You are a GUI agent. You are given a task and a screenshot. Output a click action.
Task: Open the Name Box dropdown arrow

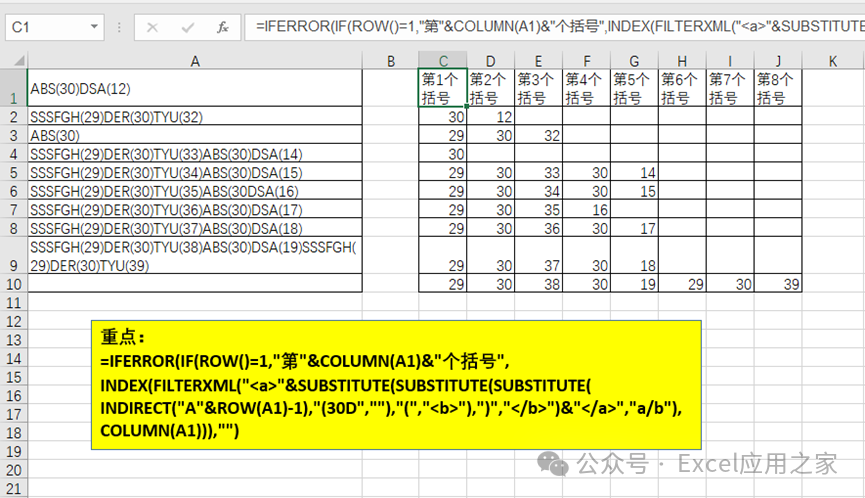94,26
